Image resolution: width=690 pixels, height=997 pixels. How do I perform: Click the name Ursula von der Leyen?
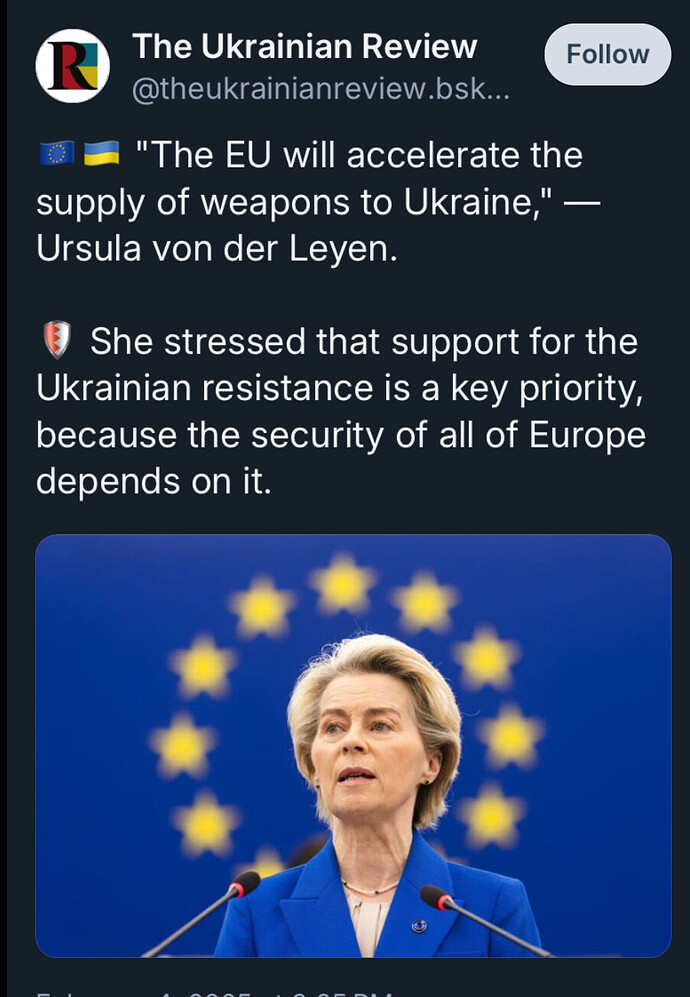pyautogui.click(x=216, y=249)
